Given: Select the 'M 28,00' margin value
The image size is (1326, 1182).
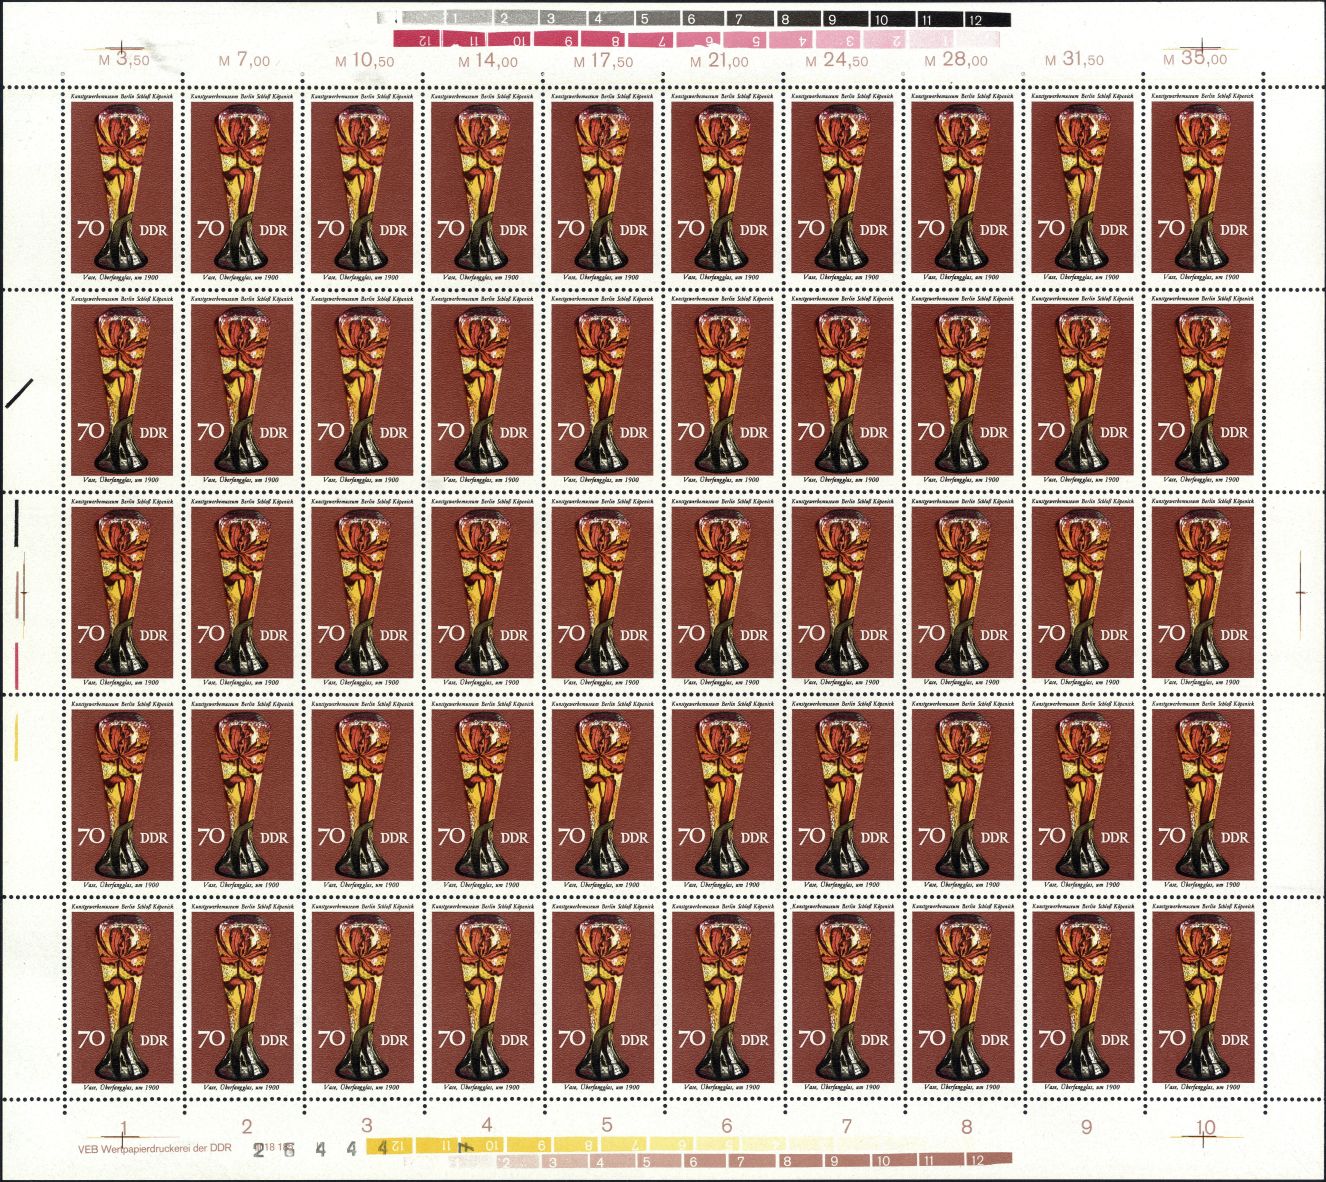Looking at the screenshot, I should pyautogui.click(x=956, y=59).
